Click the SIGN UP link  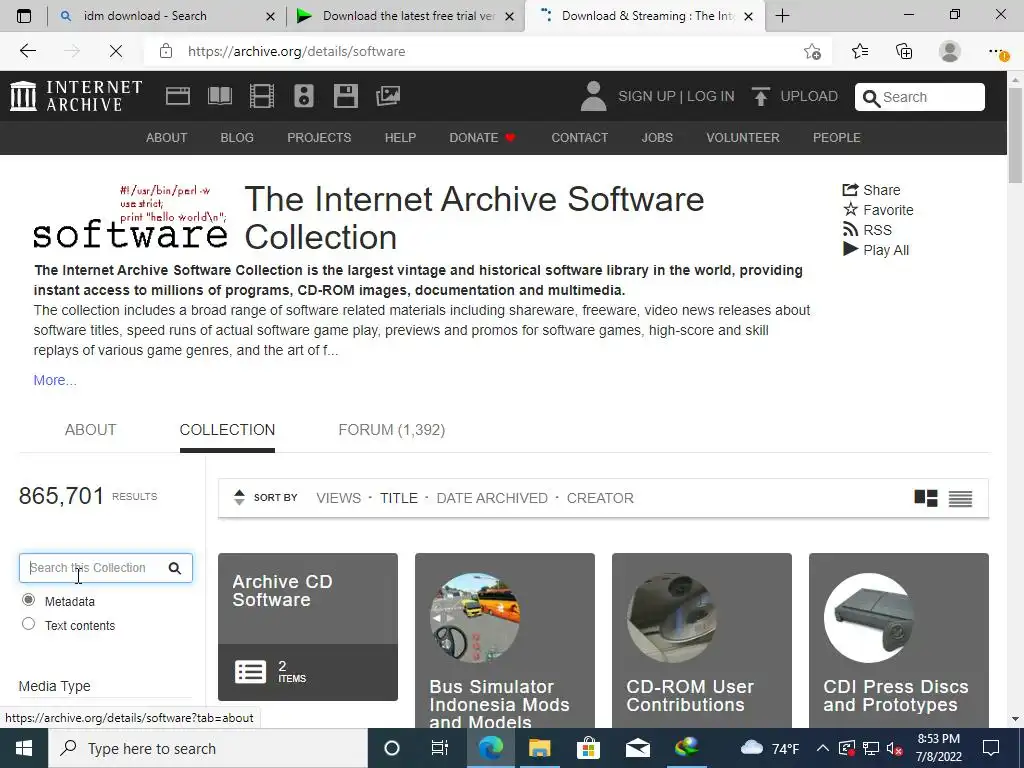[x=647, y=97]
